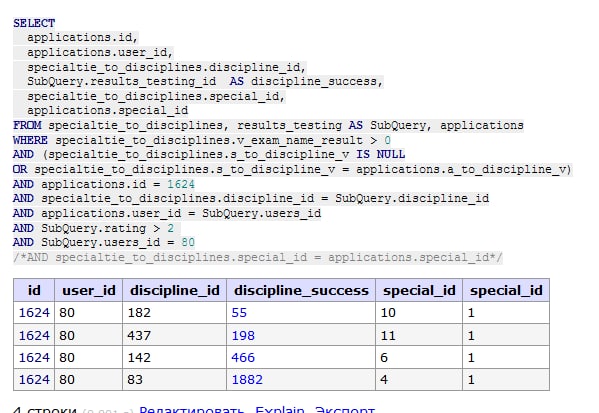Select special_id cell with value 6
599x413 pixels.
[419, 358]
